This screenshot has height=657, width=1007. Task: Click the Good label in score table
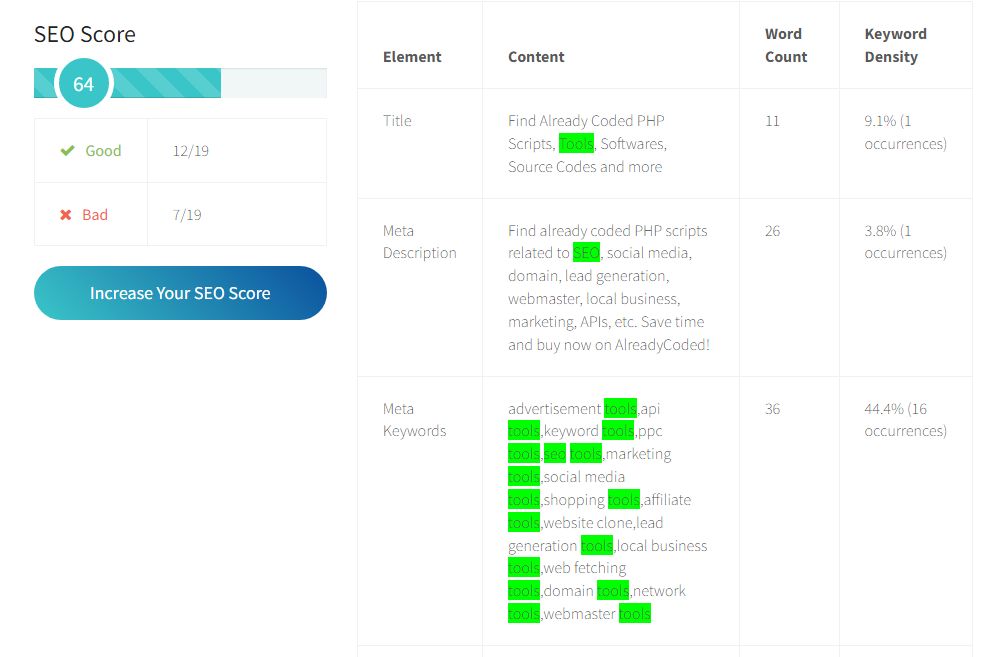point(103,151)
